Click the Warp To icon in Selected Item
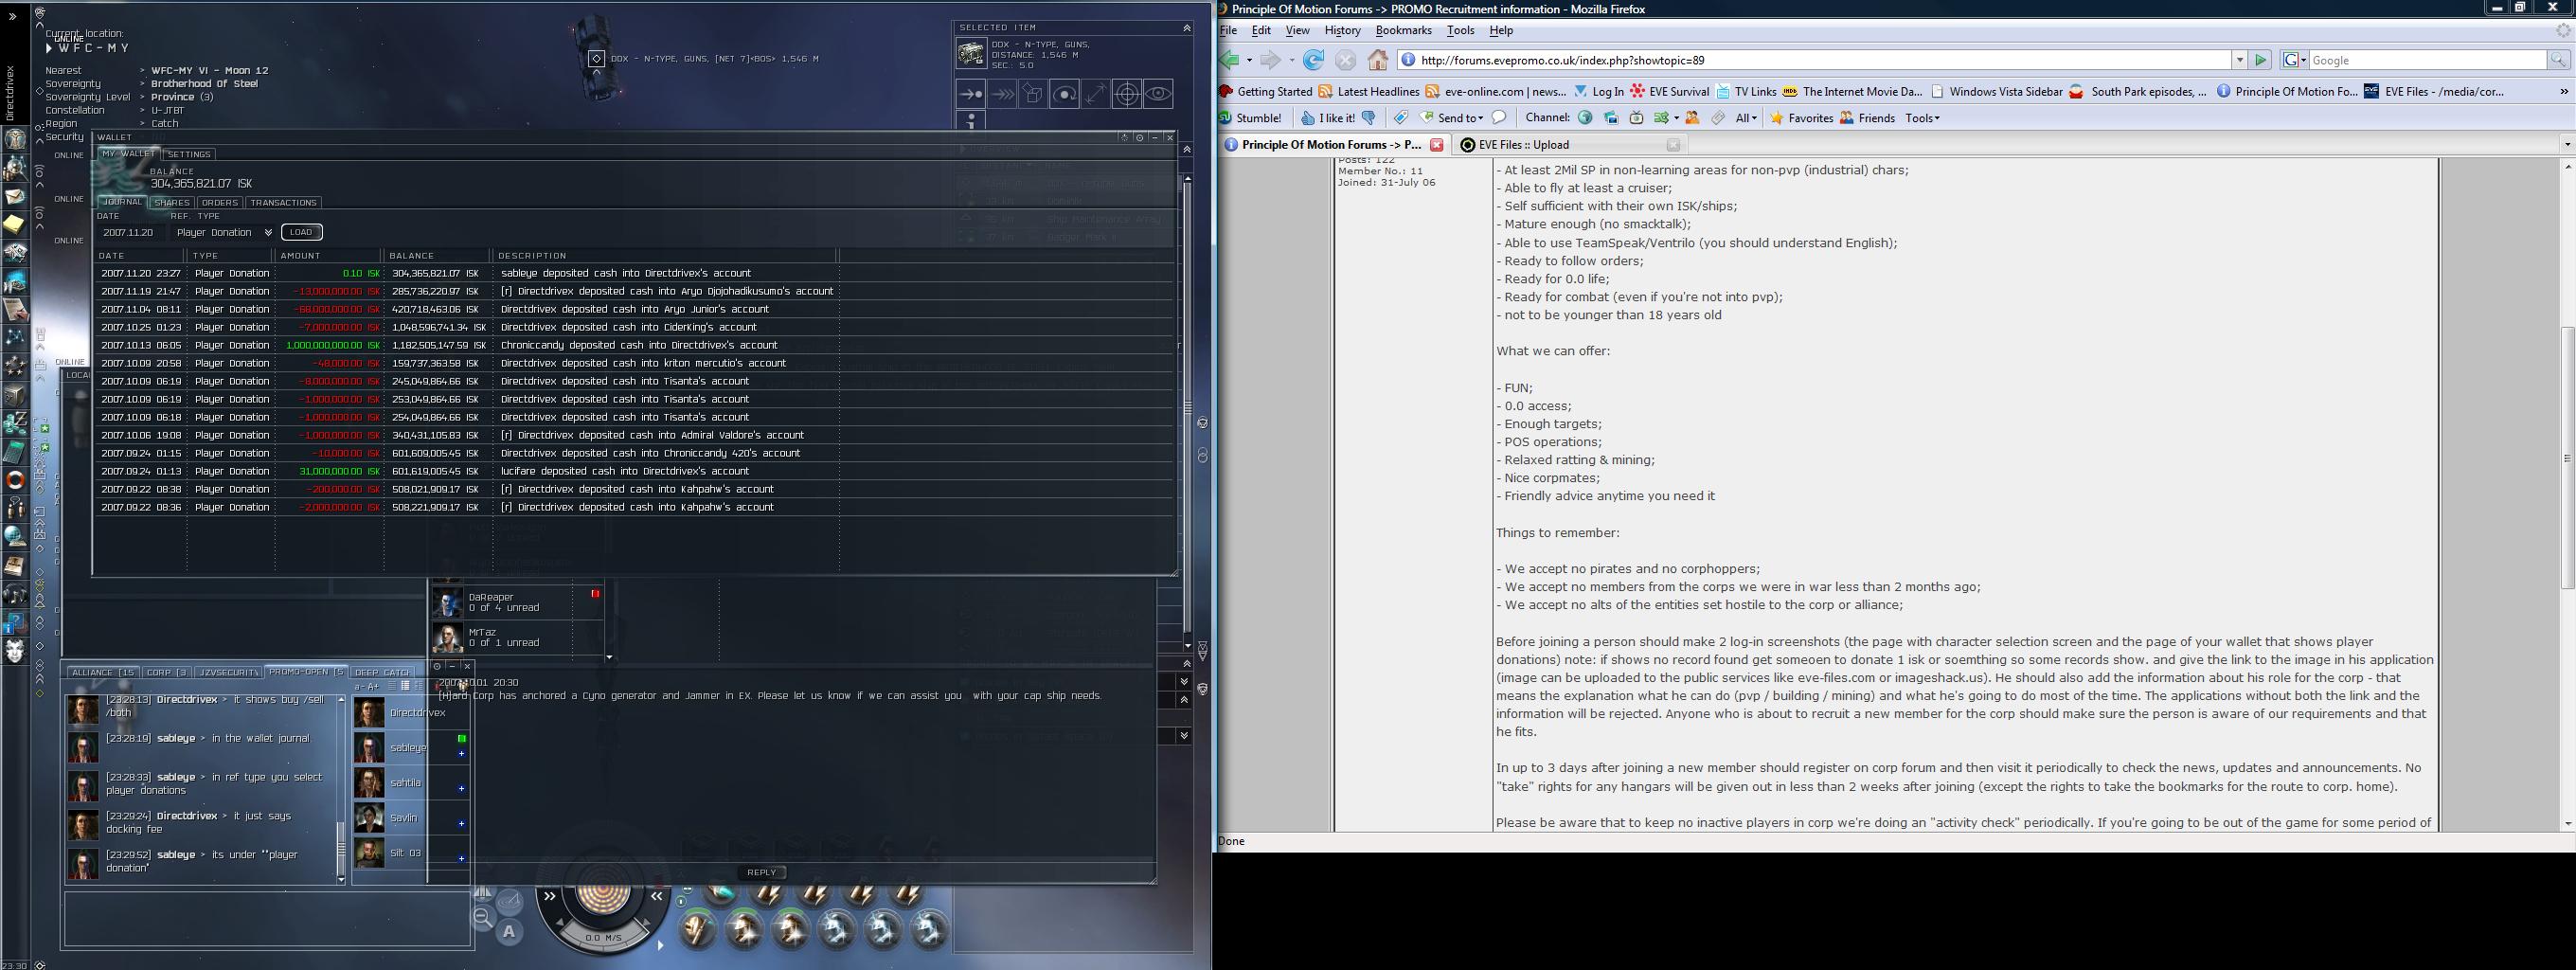The height and width of the screenshot is (970, 2576). coord(1002,94)
